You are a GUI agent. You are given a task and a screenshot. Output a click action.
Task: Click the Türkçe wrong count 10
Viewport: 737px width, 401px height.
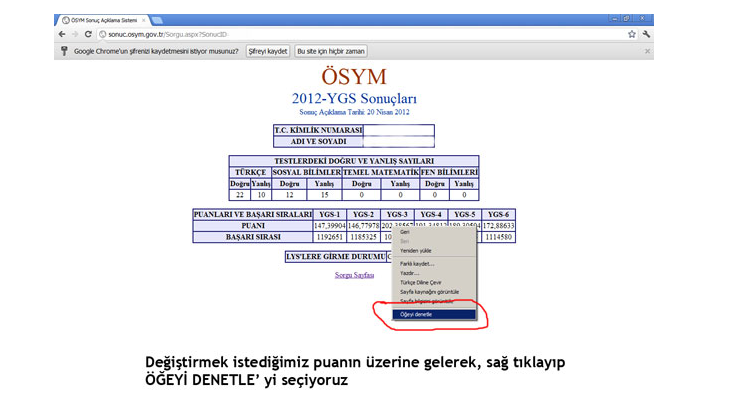(261, 195)
